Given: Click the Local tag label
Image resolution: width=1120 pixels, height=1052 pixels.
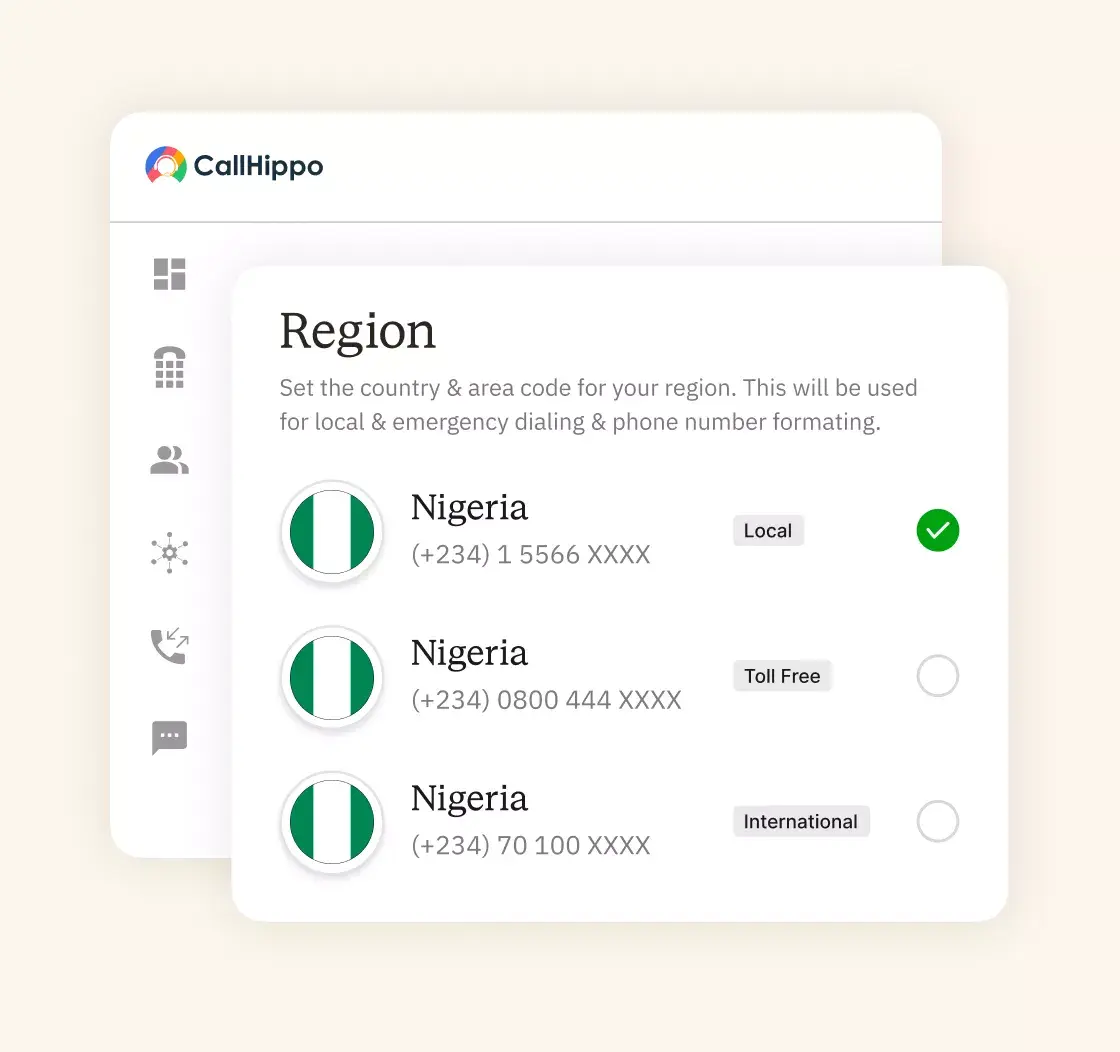Looking at the screenshot, I should (768, 530).
